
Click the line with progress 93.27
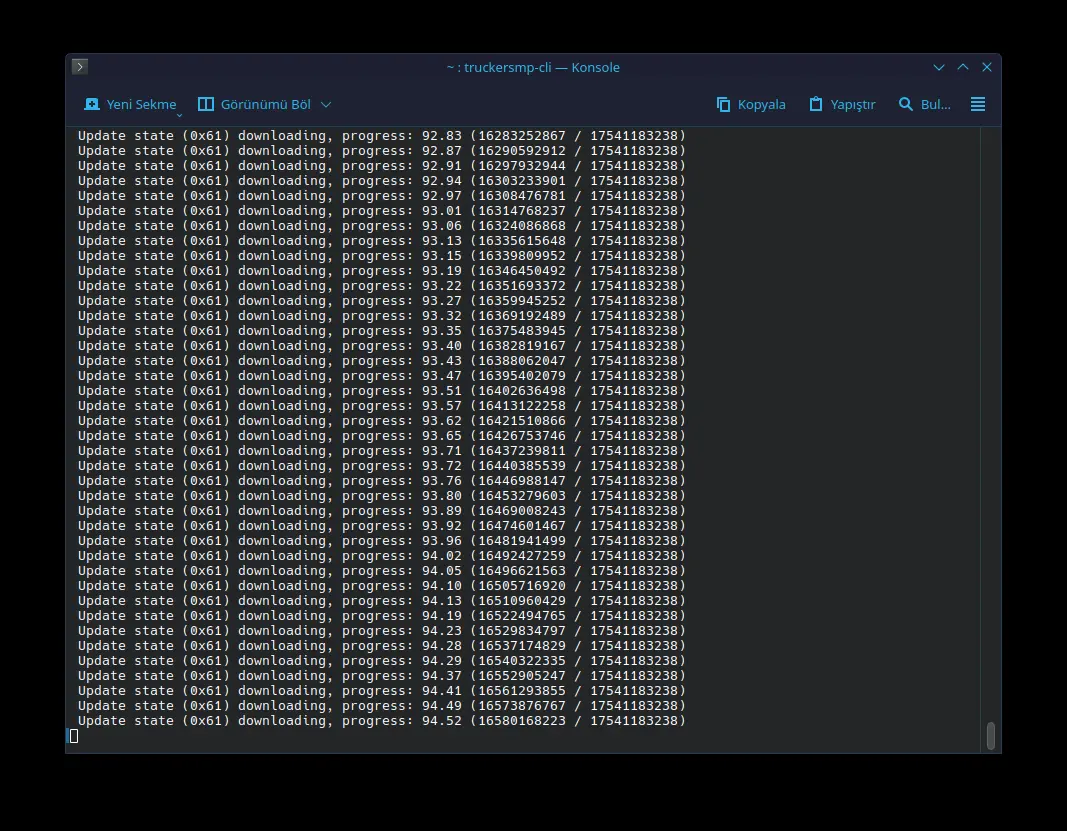click(x=382, y=300)
